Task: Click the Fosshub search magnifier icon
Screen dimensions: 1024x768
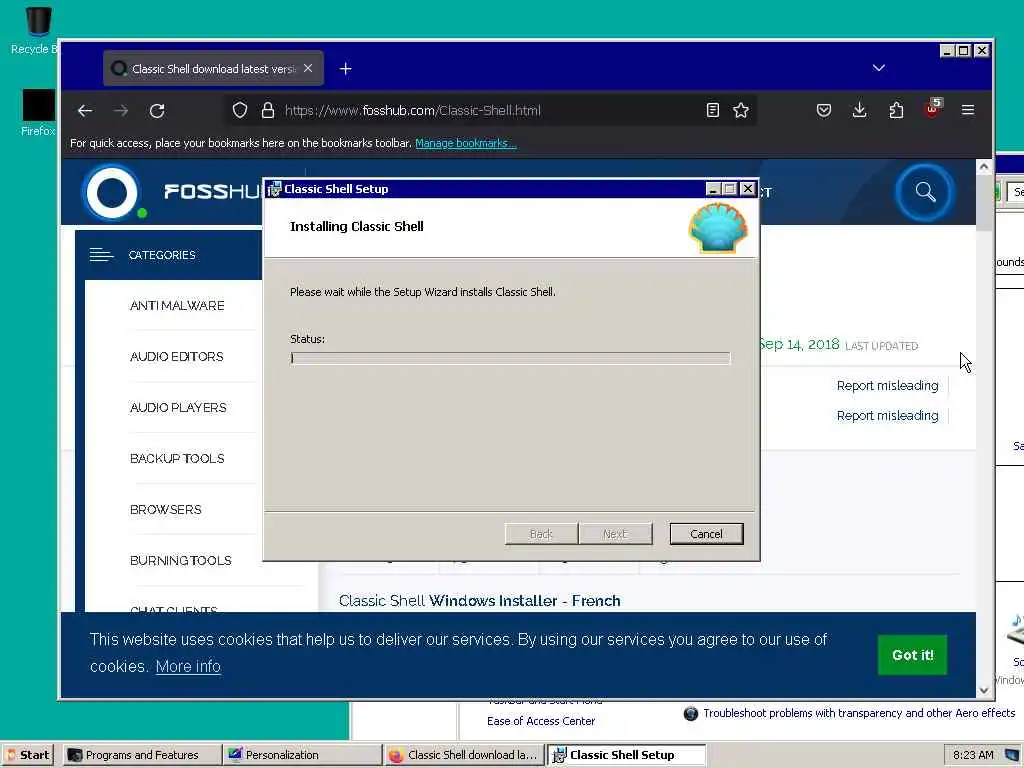Action: tap(925, 193)
